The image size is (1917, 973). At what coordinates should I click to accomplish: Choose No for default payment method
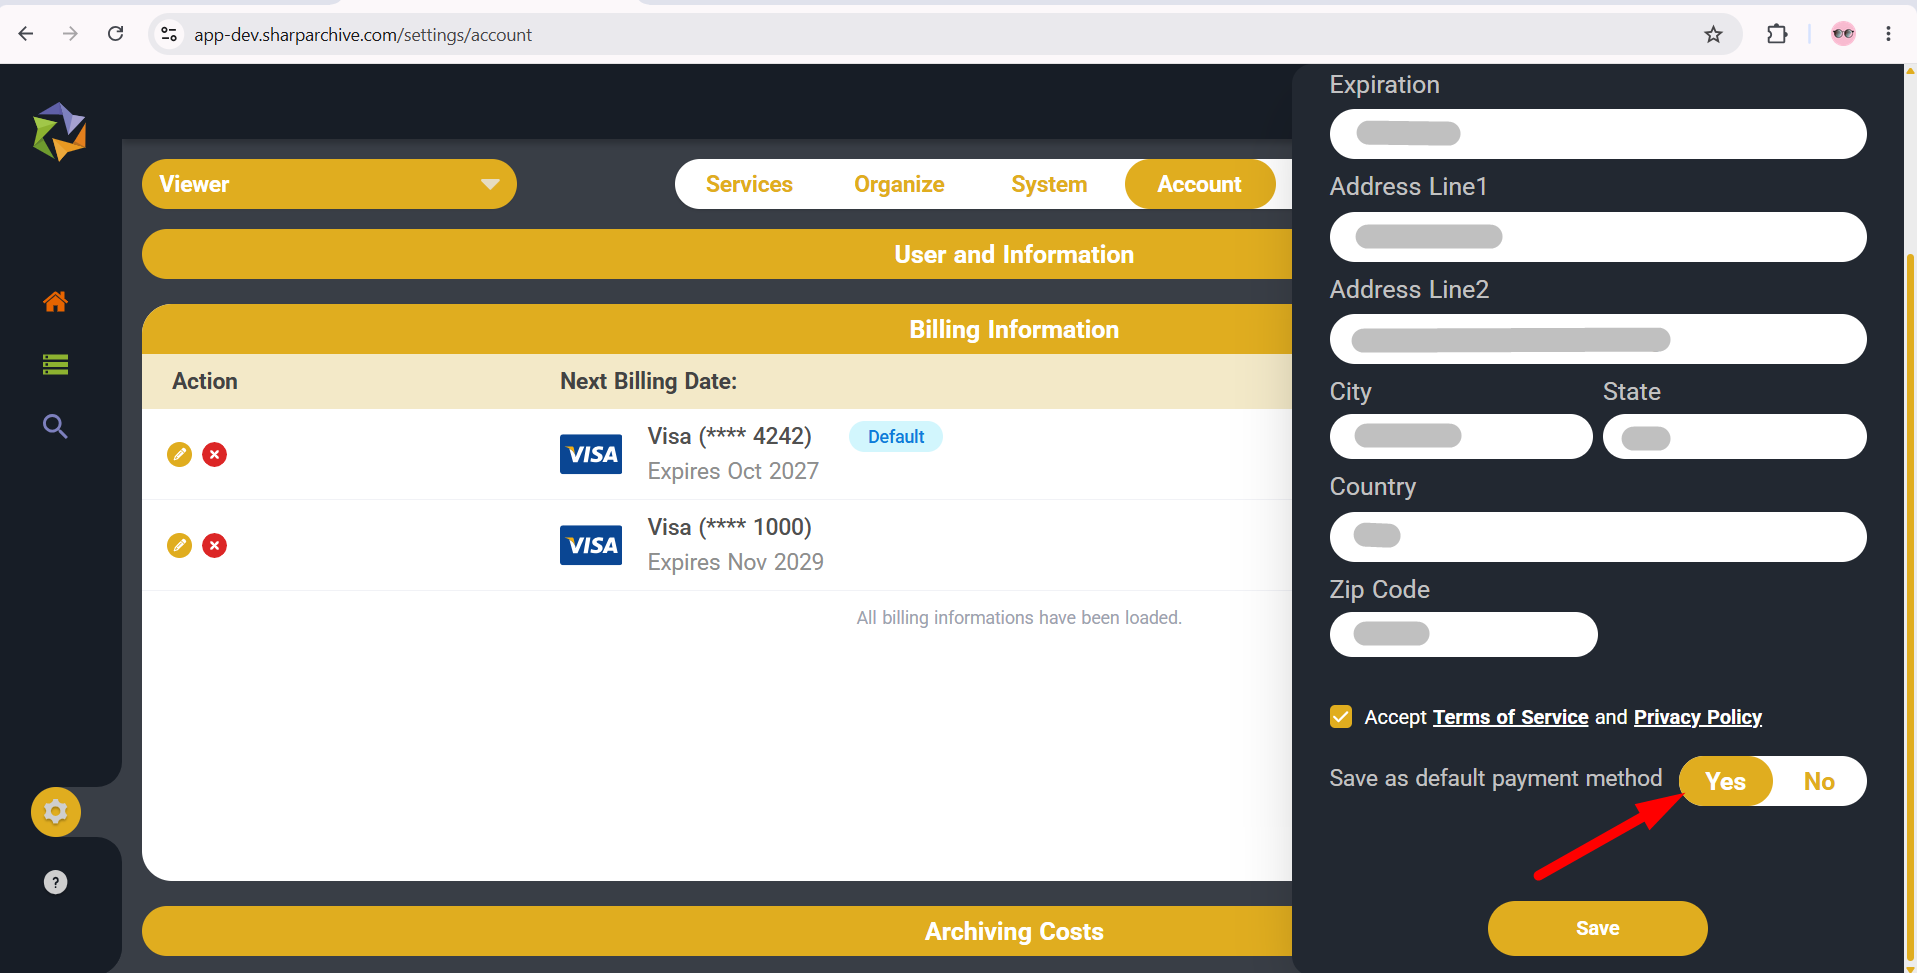(x=1819, y=781)
